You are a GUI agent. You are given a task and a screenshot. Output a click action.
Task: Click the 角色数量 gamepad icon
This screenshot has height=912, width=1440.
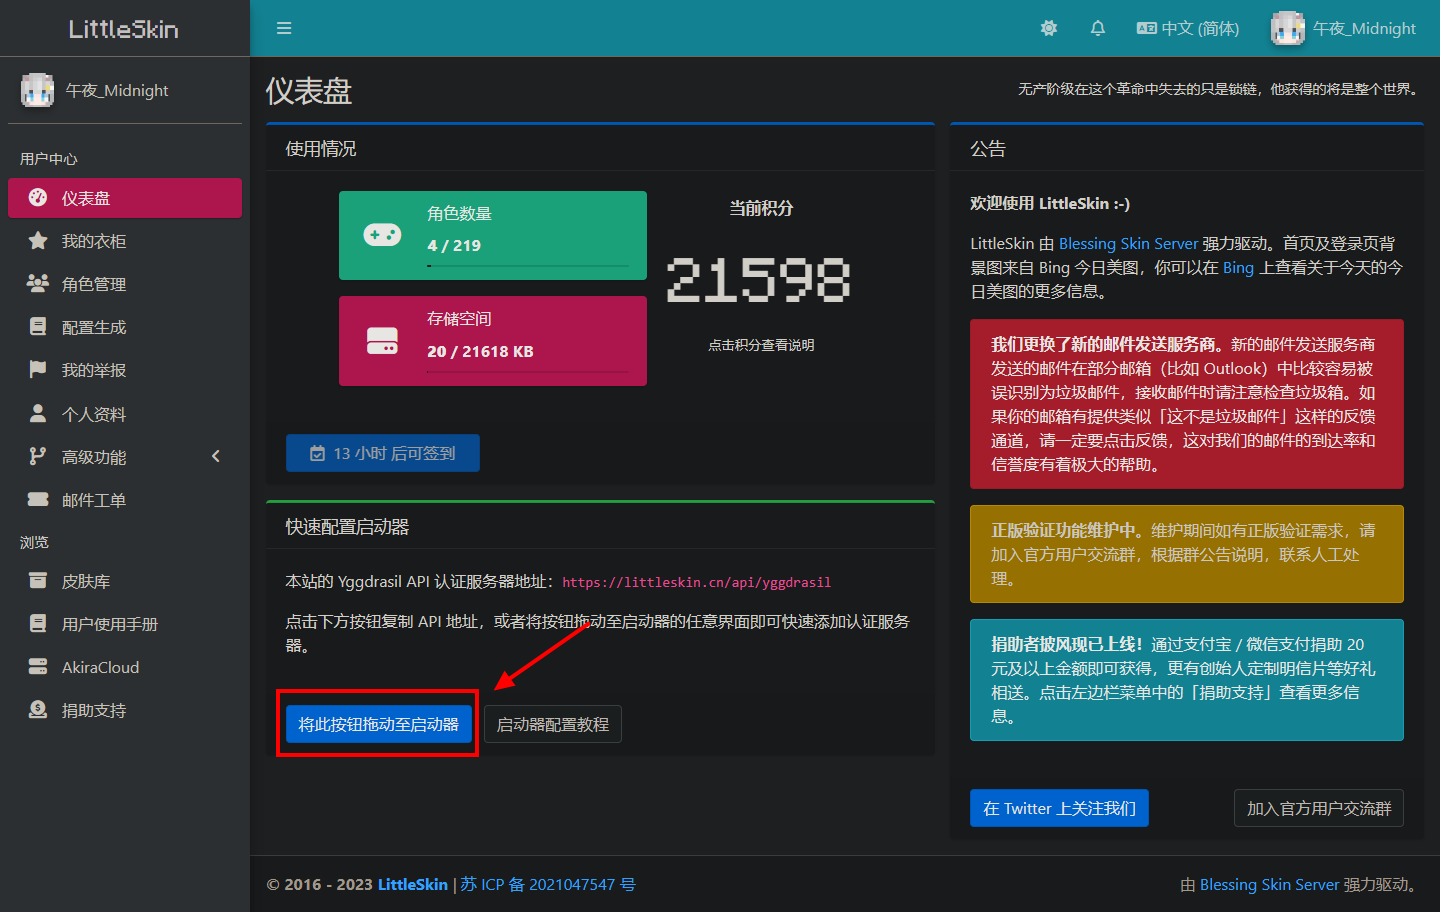click(382, 235)
